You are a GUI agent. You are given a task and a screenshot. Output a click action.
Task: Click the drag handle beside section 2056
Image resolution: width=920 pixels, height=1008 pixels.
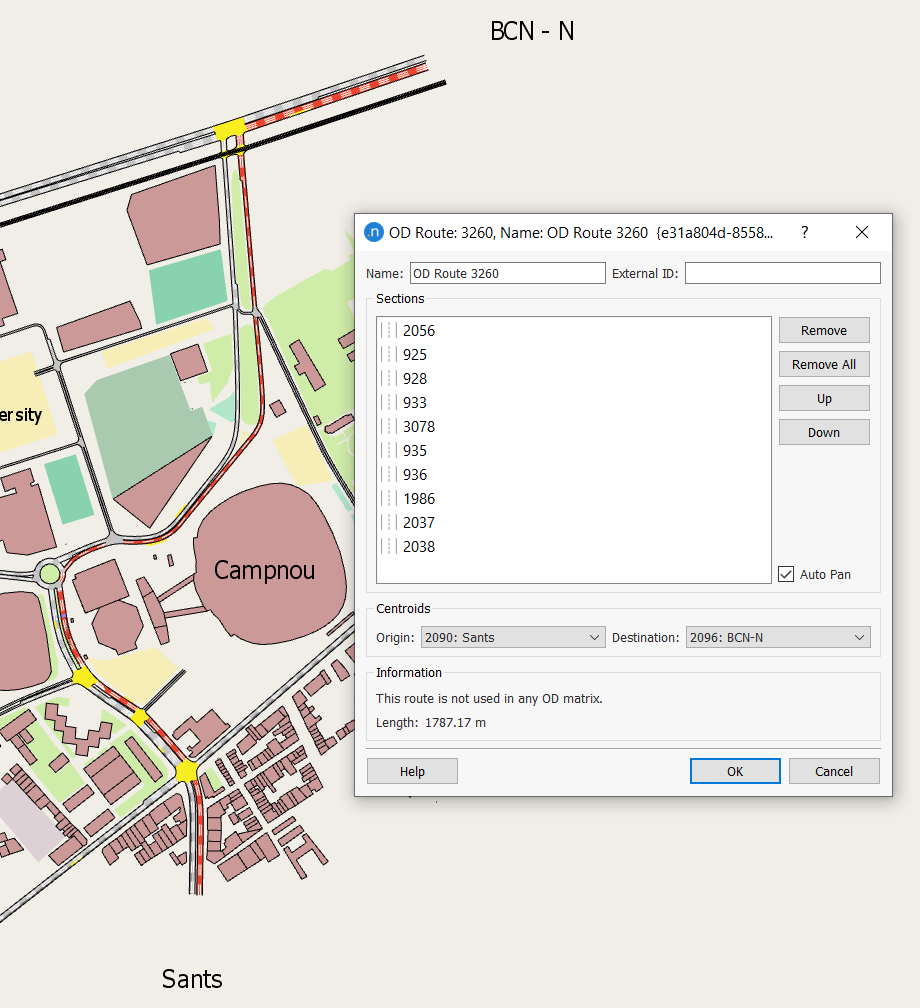pyautogui.click(x=388, y=330)
